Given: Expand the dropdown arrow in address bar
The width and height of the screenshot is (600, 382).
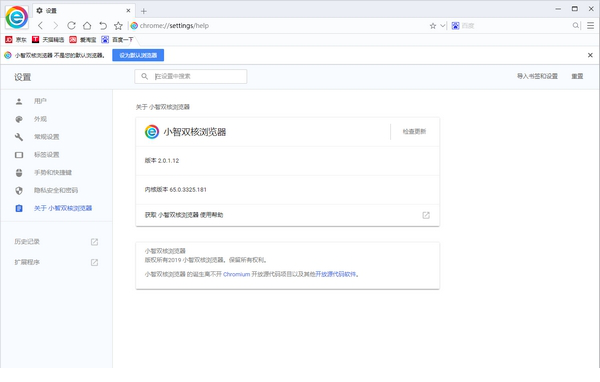Looking at the screenshot, I should click(442, 26).
